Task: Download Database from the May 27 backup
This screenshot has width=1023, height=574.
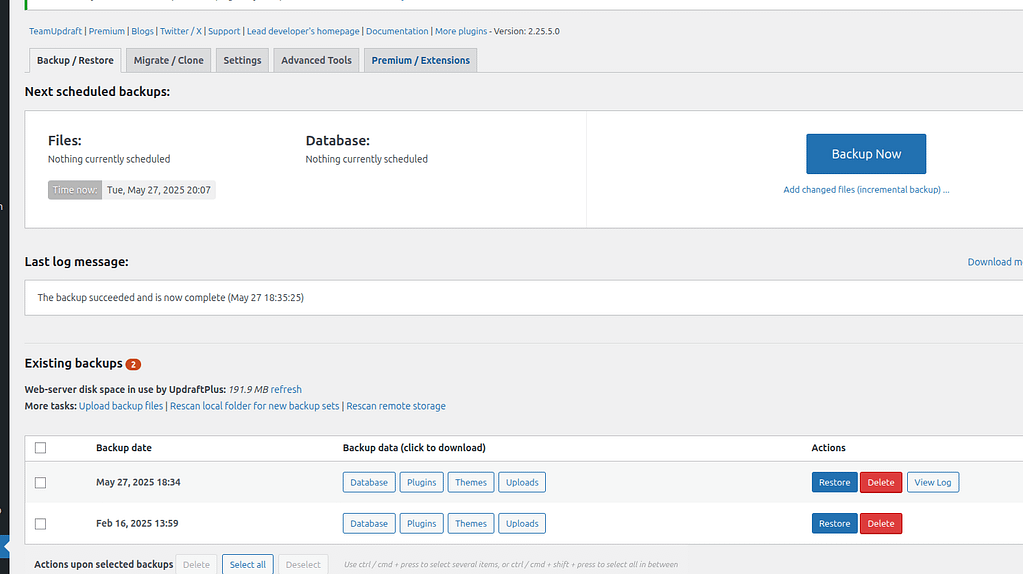Action: click(x=368, y=482)
